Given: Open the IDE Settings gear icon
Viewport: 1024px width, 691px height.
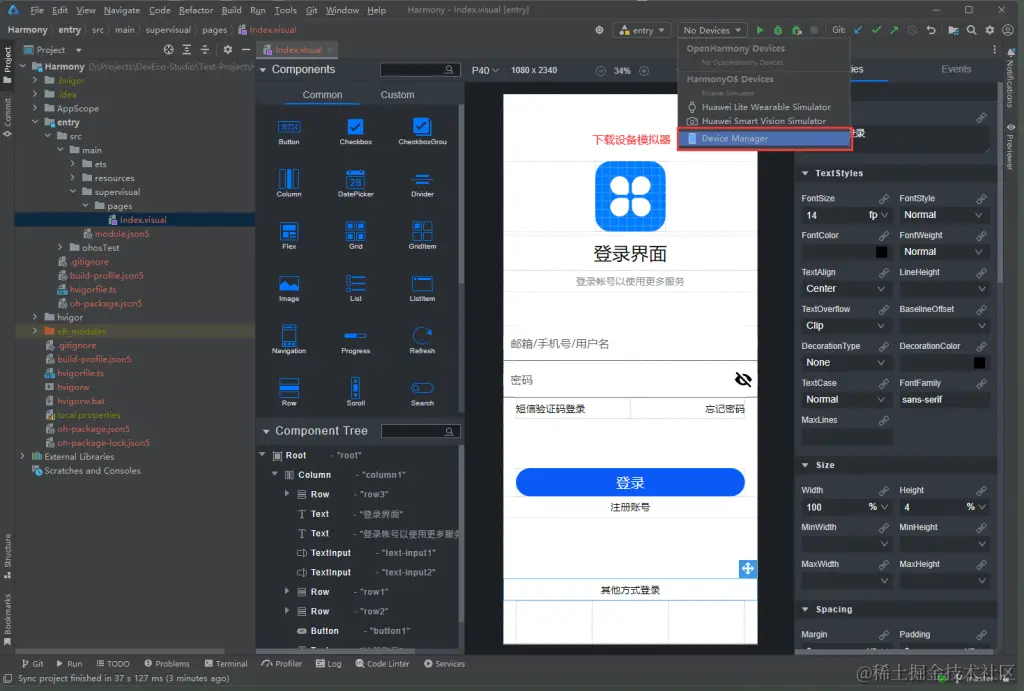Looking at the screenshot, I should pyautogui.click(x=990, y=30).
